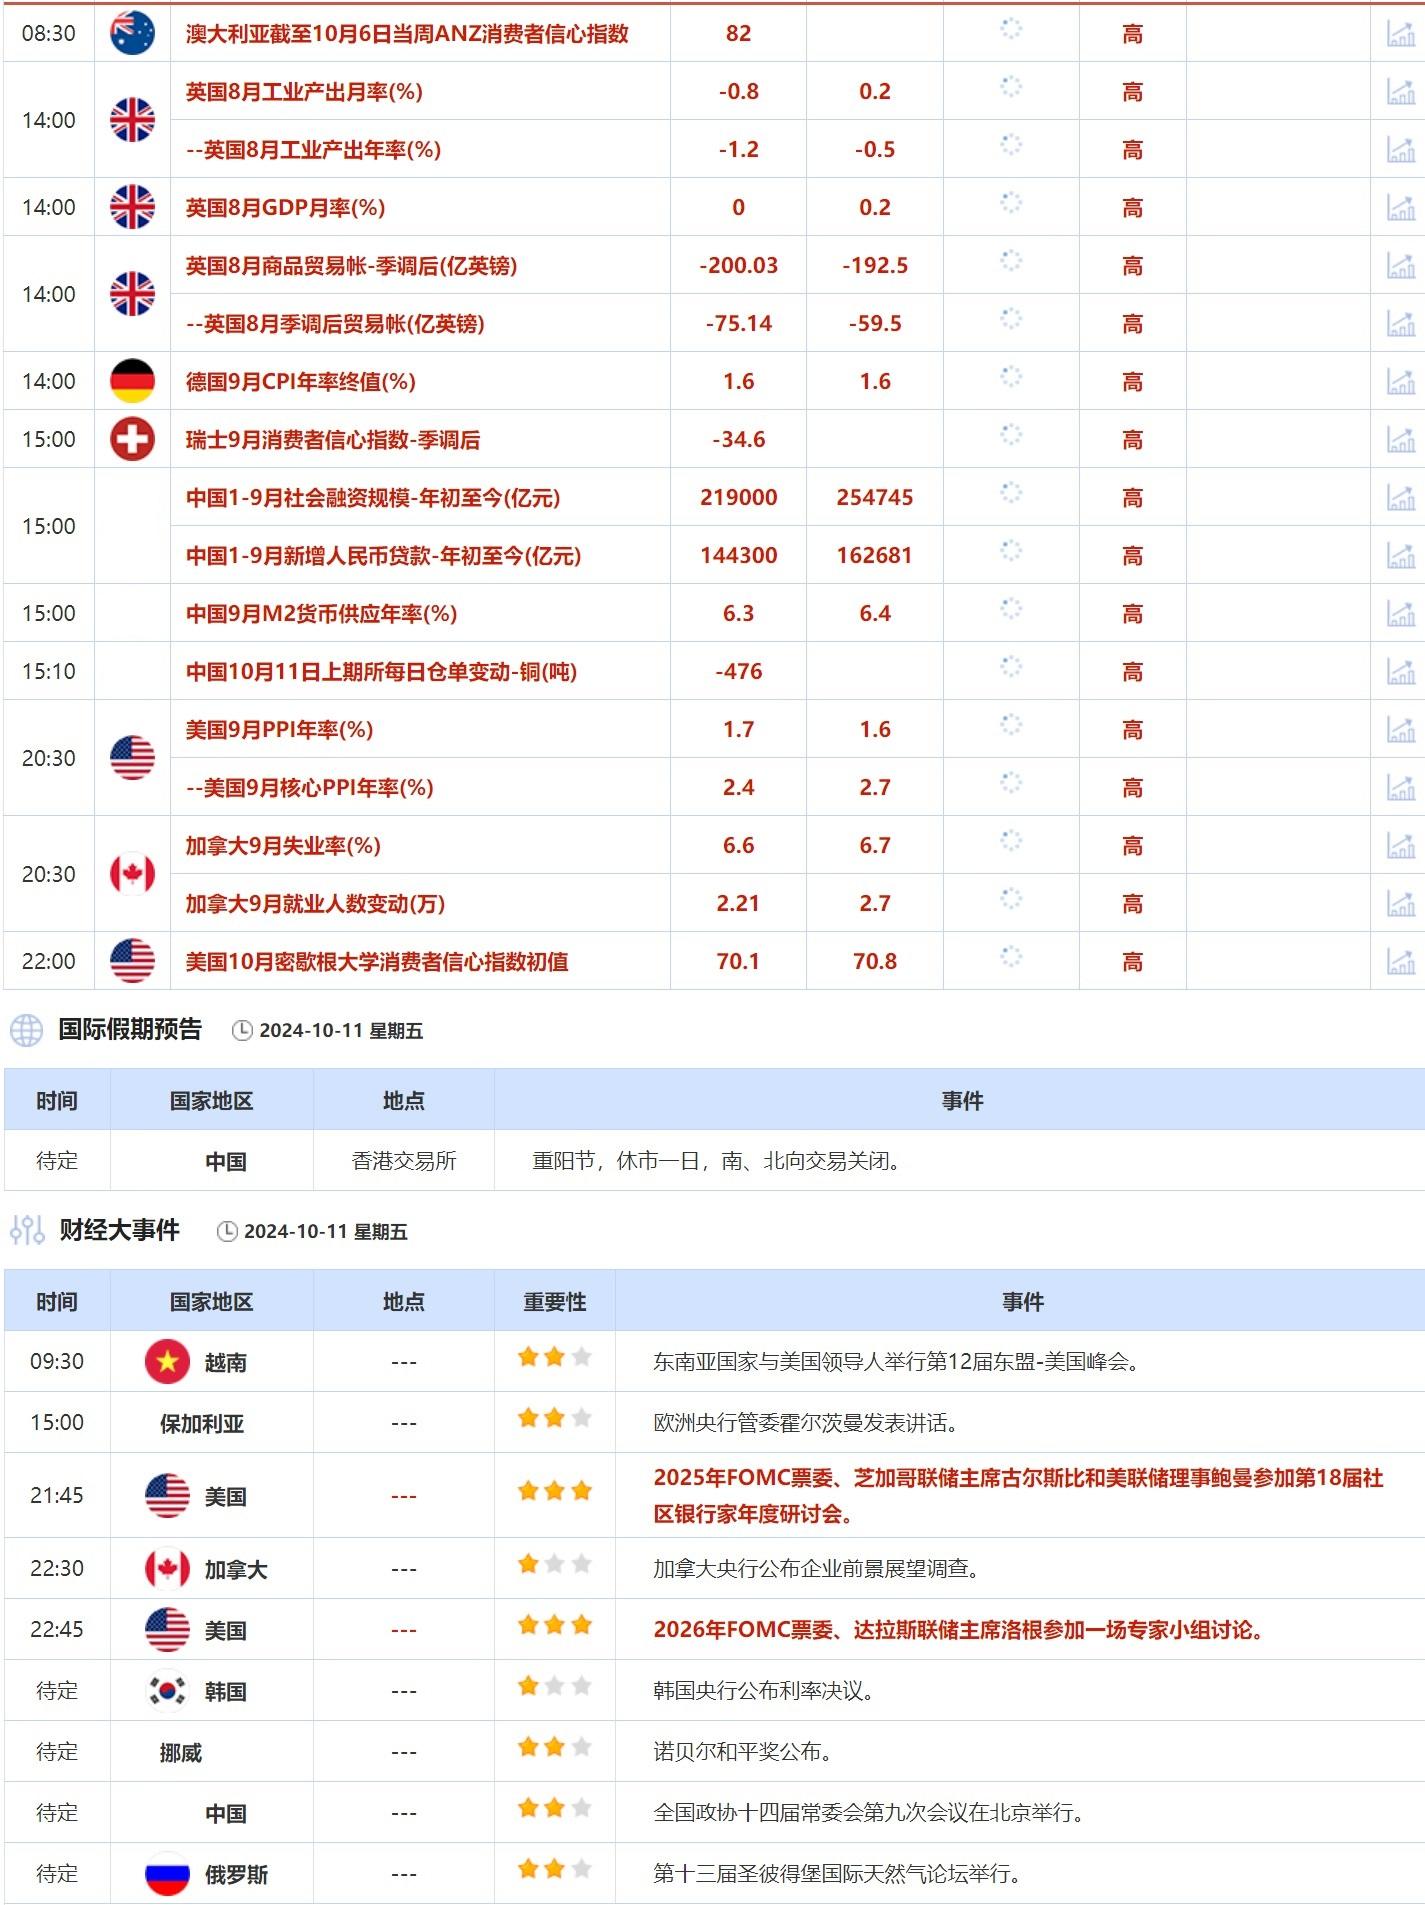This screenshot has width=1425, height=1905.
Task: Open chart icon for Australia ANZ confidence index
Action: (x=1400, y=34)
